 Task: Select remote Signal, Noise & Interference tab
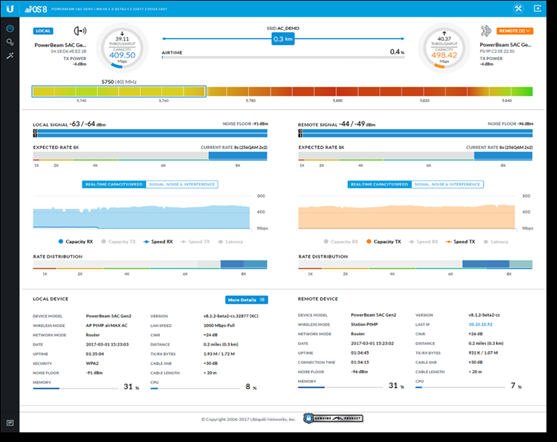[447, 184]
